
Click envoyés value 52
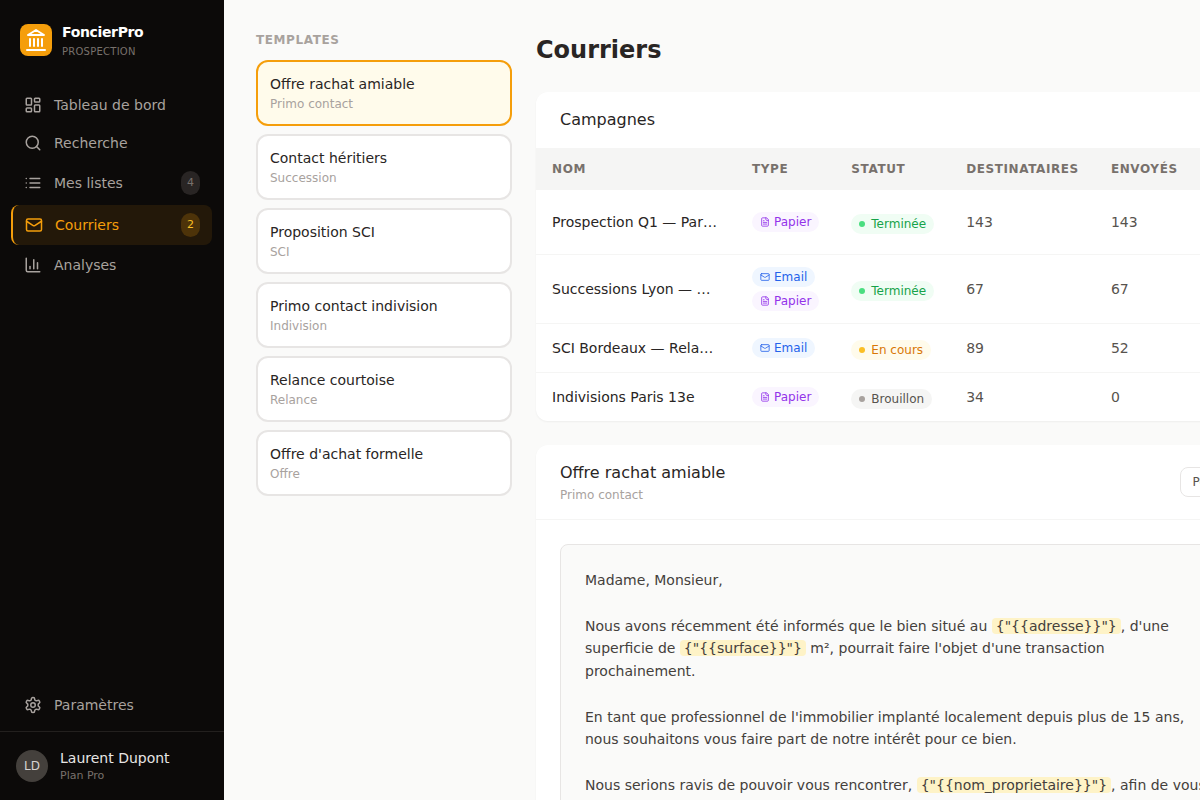pos(1120,348)
